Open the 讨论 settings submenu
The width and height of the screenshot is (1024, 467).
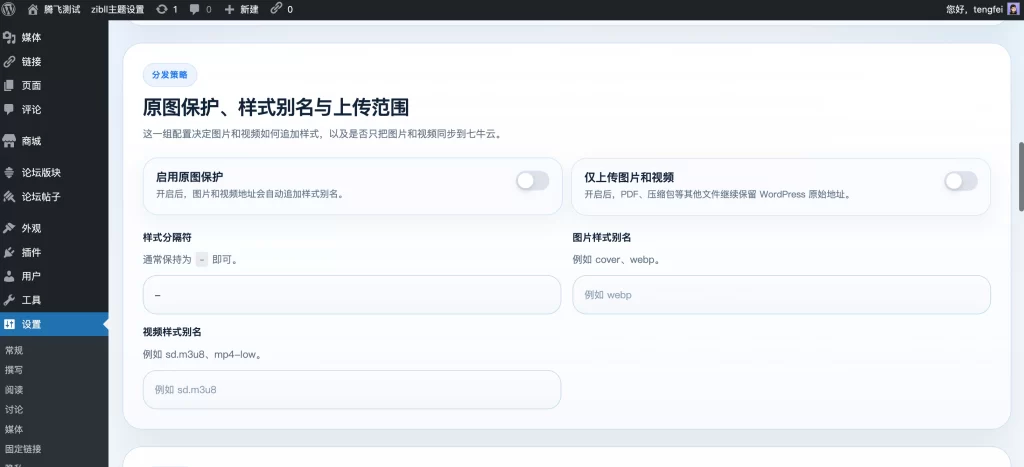[x=14, y=410]
